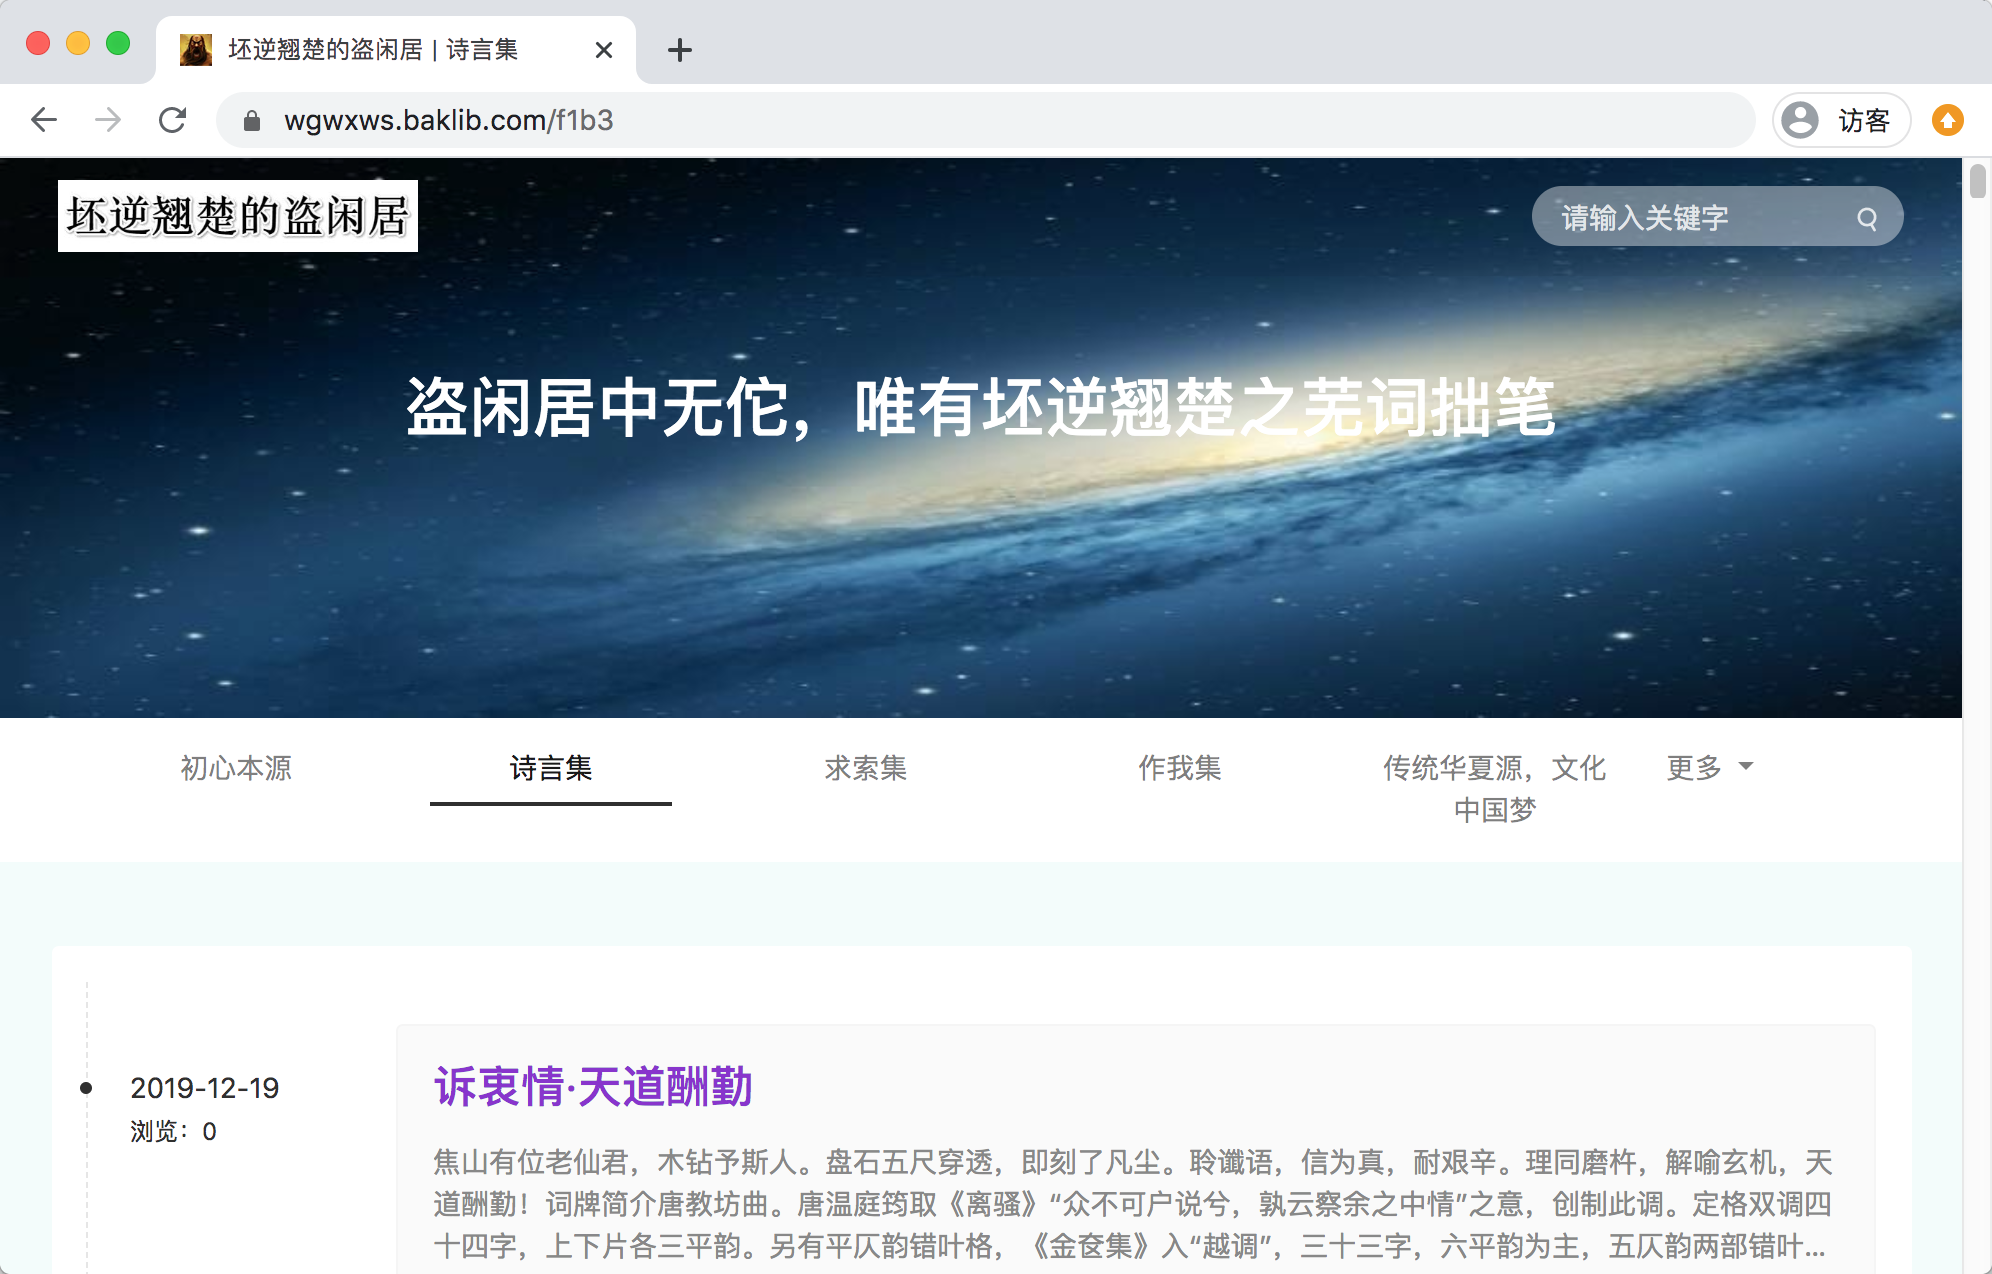Click the page vertical scrollbar thumb

click(x=1977, y=182)
